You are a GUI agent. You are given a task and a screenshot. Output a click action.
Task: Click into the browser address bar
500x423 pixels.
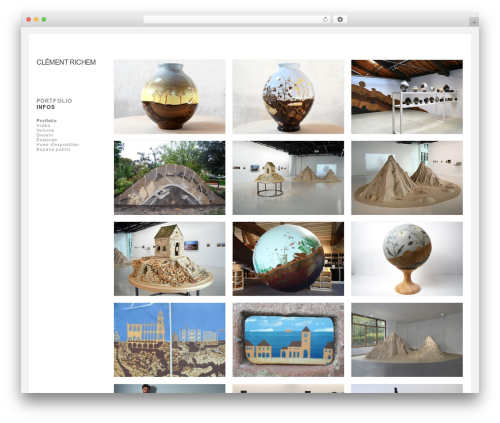236,19
